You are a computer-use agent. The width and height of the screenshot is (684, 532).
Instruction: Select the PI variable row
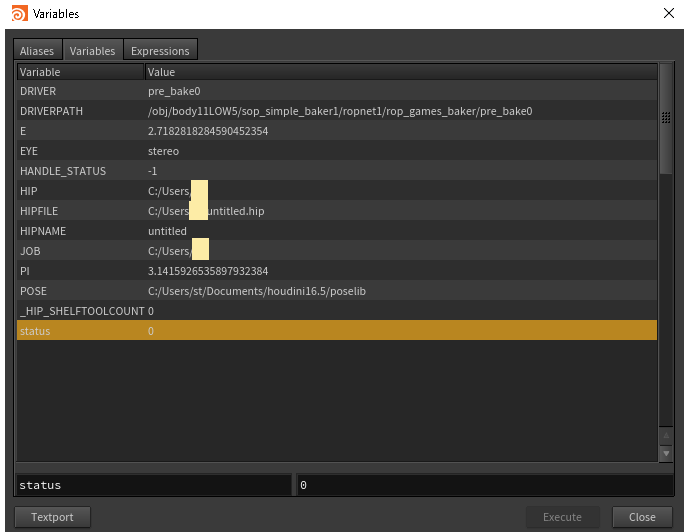click(337, 271)
